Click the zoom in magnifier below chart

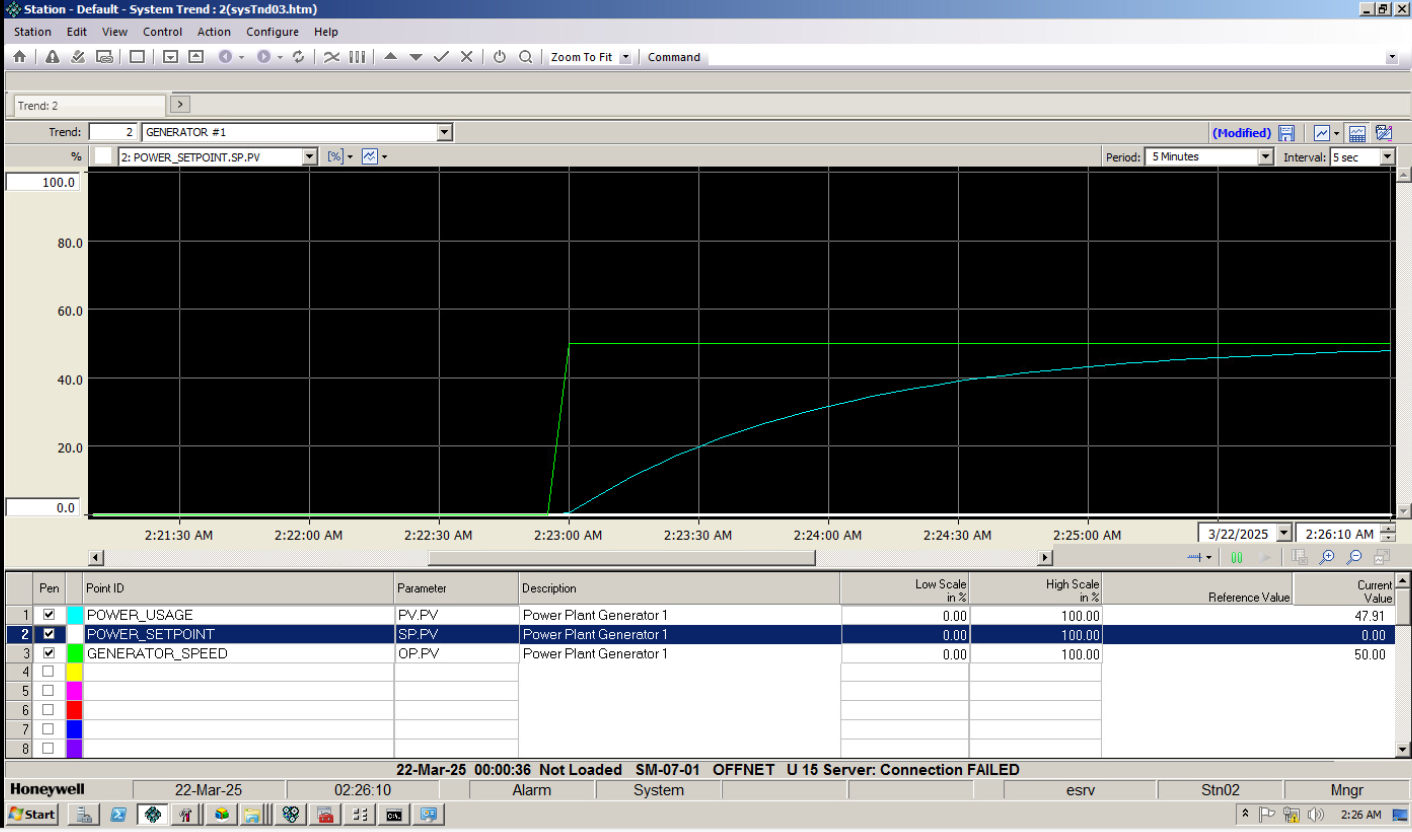pyautogui.click(x=1327, y=557)
